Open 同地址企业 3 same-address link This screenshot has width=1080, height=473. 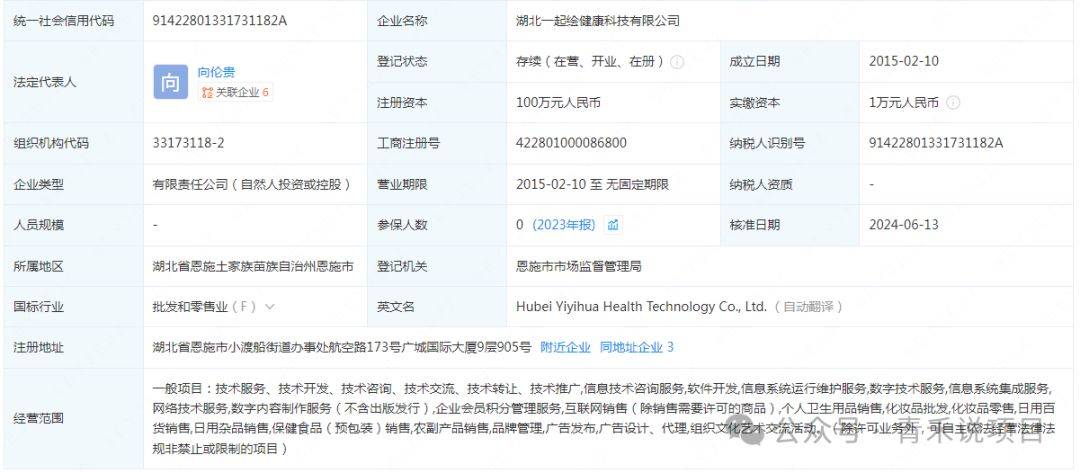[x=636, y=348]
